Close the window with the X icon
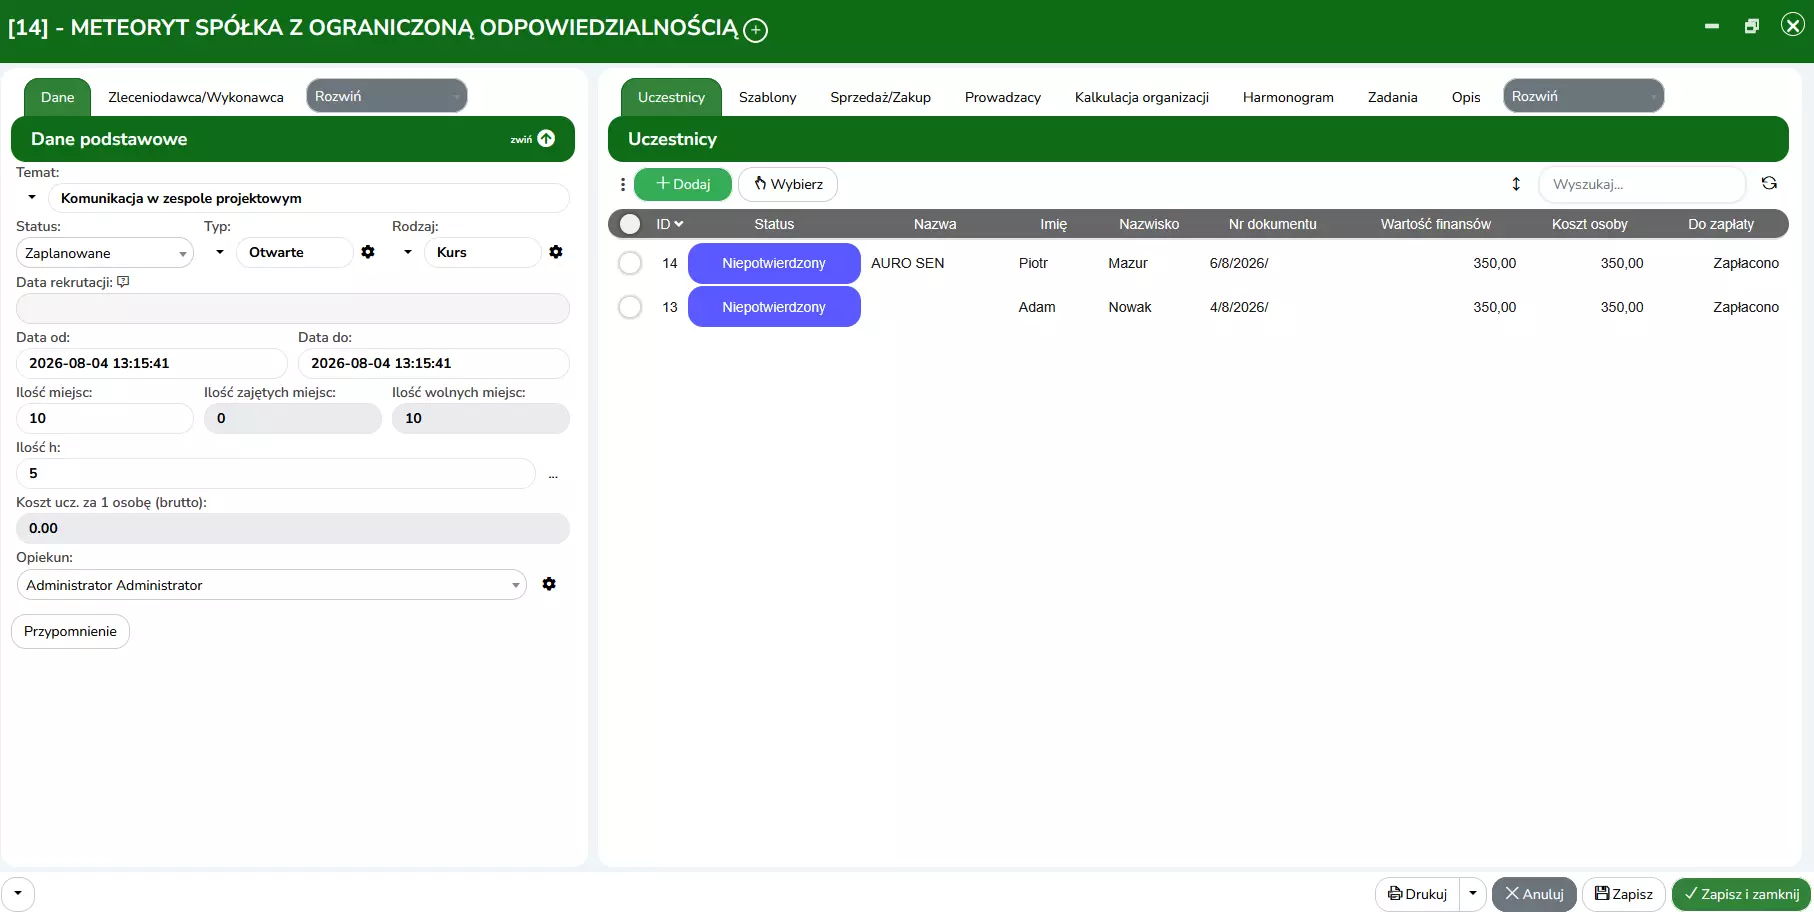 click(x=1793, y=25)
